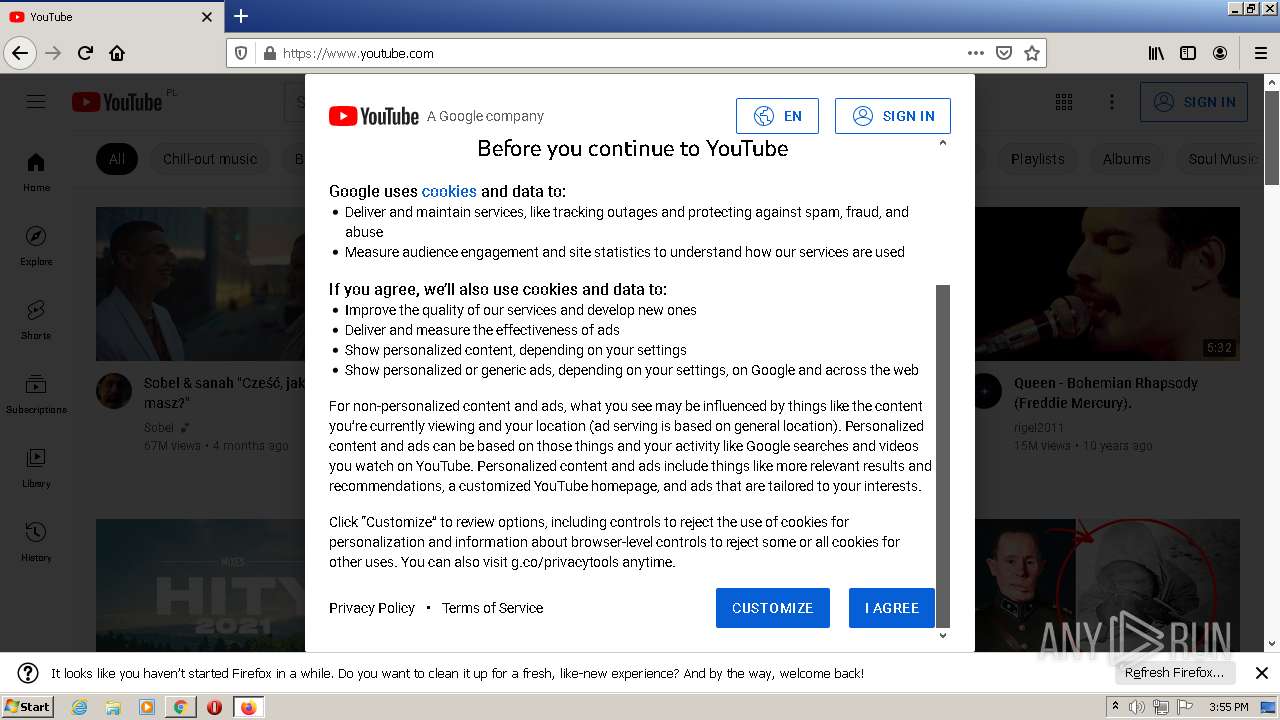Select the YouTube browser tab
Image resolution: width=1280 pixels, height=720 pixels.
[111, 17]
